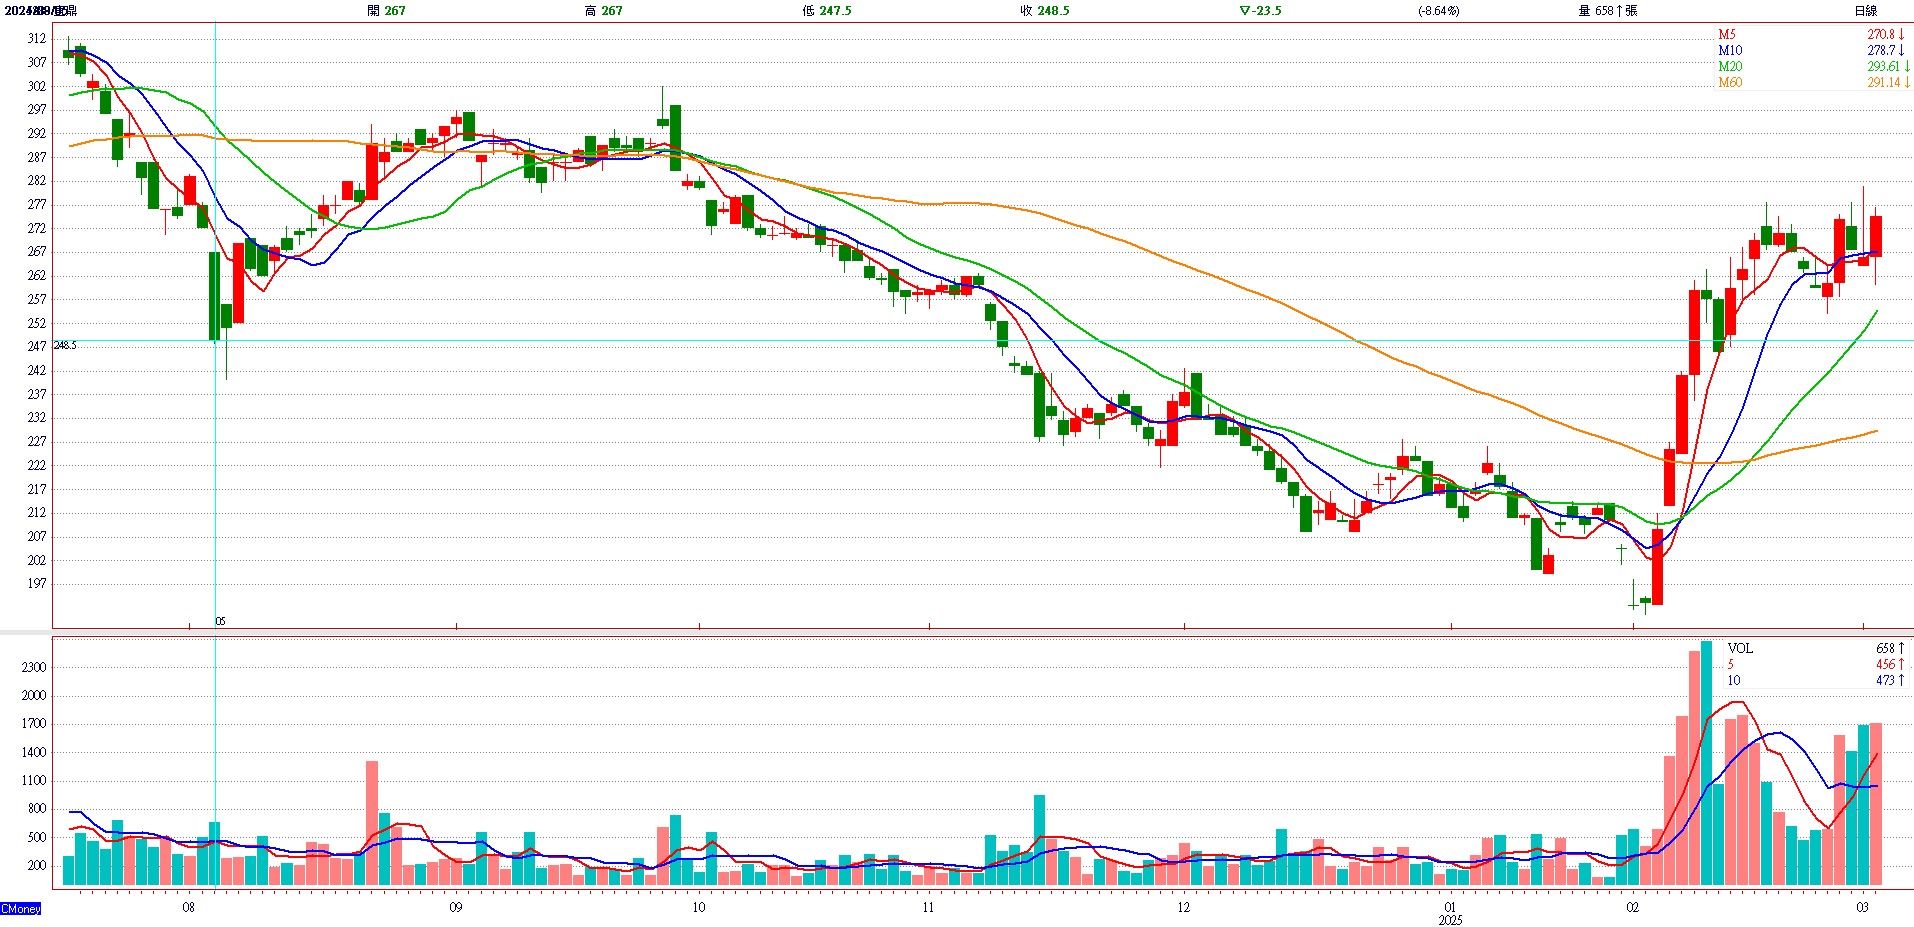Click the '日線' daily chart label
The height and width of the screenshot is (927, 1914).
(1866, 11)
